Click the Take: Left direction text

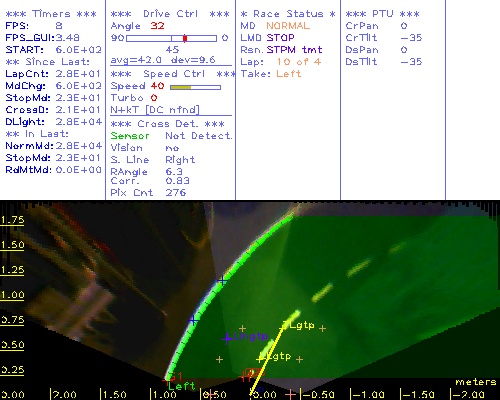tap(271, 74)
